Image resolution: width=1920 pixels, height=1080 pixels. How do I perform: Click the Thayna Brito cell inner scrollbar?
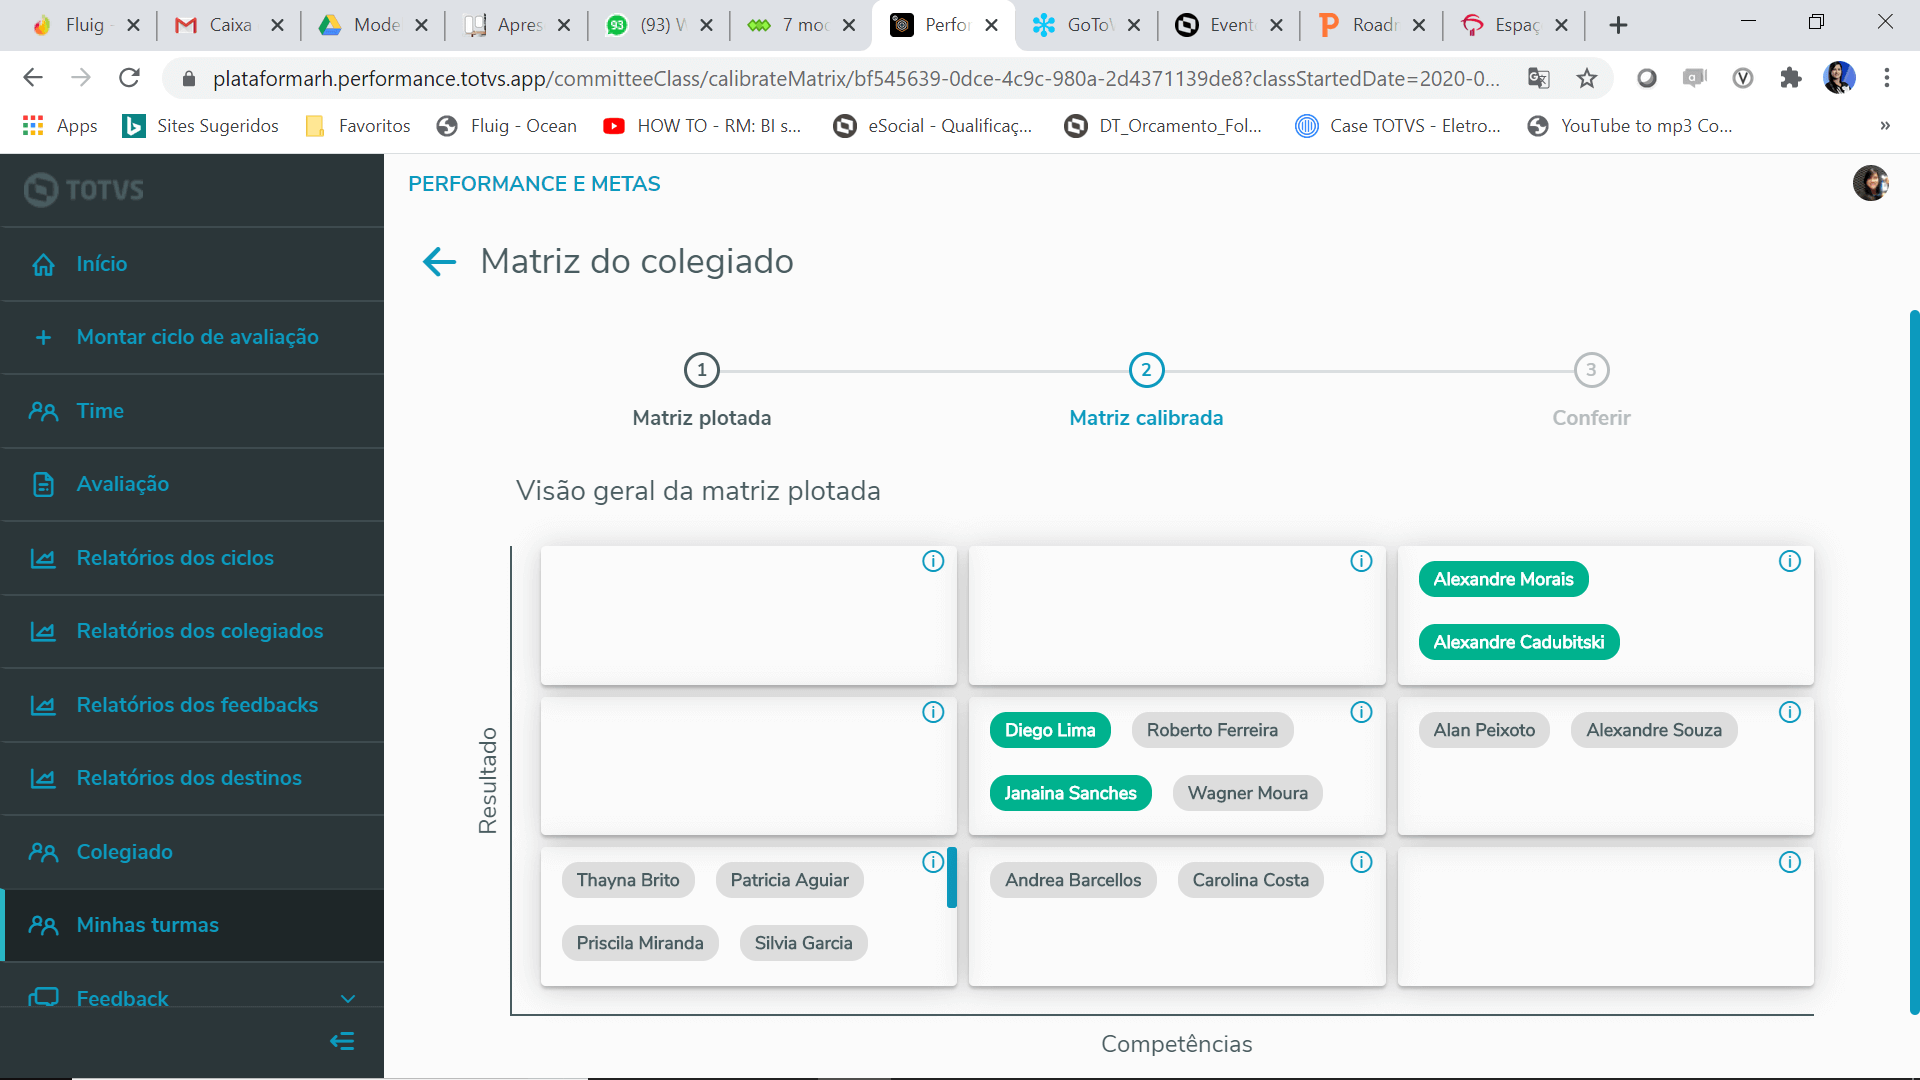coord(952,877)
